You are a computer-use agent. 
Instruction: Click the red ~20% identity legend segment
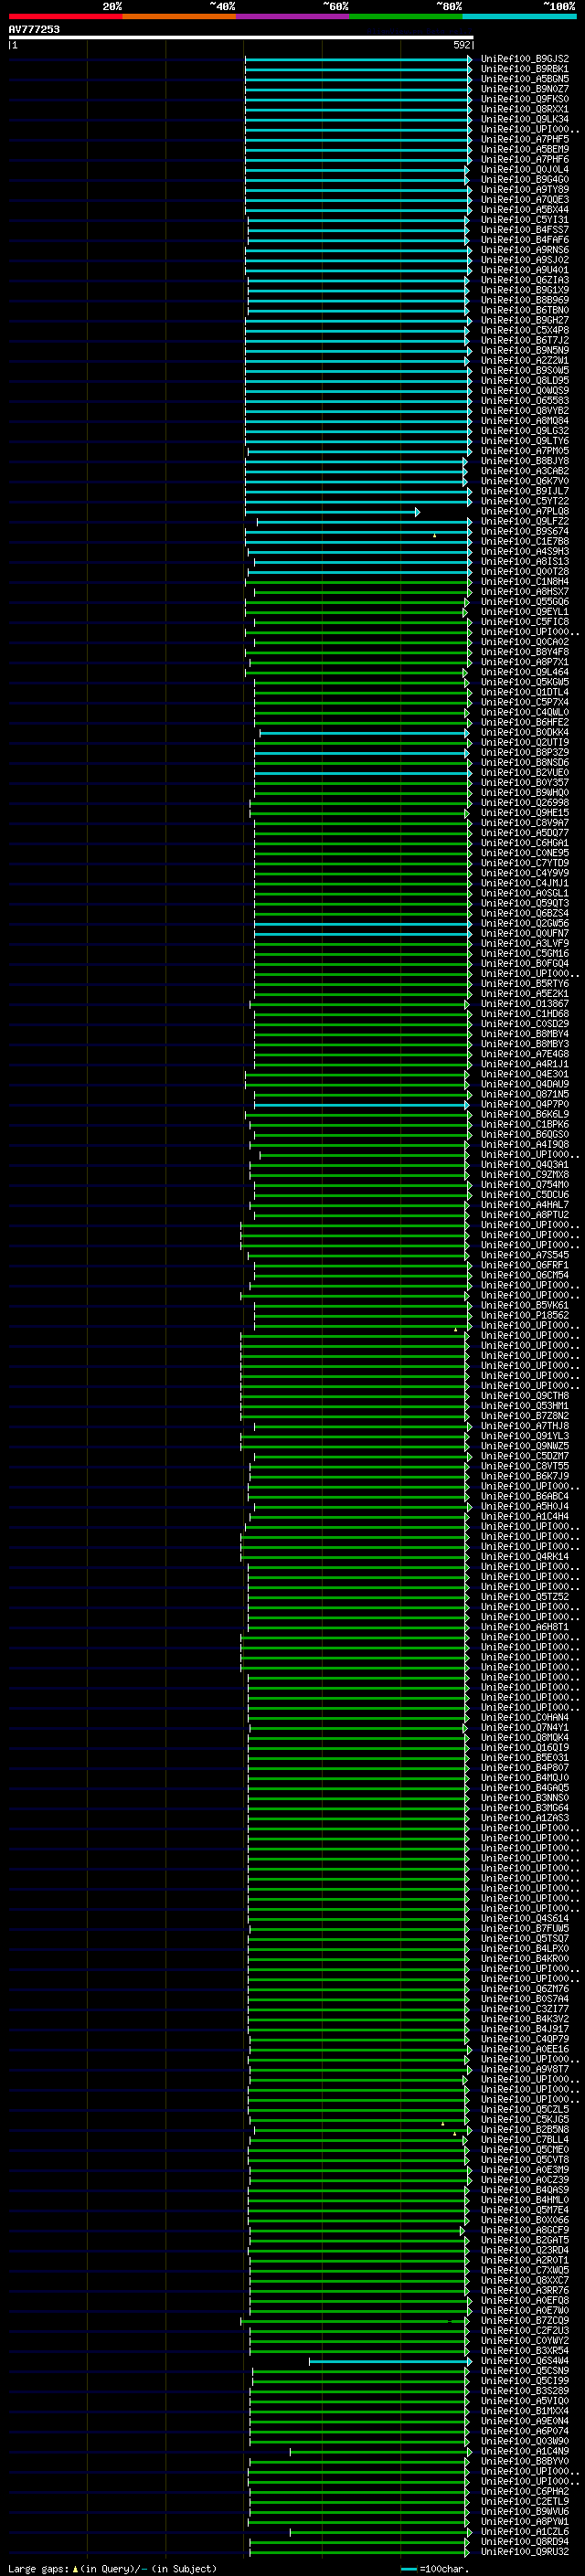[x=65, y=16]
